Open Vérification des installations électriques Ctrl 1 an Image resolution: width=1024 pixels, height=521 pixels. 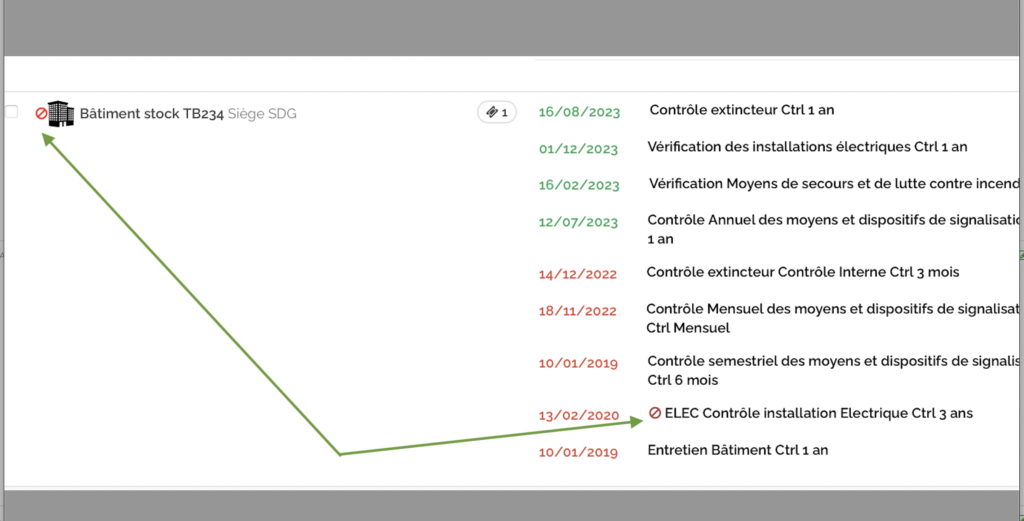pos(807,147)
